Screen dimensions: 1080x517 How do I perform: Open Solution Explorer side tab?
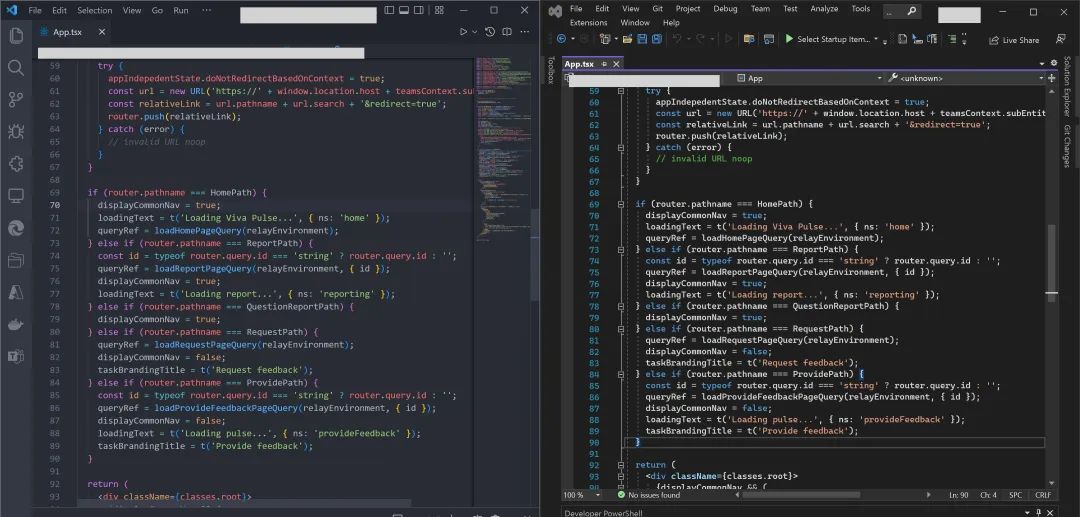coord(1067,85)
